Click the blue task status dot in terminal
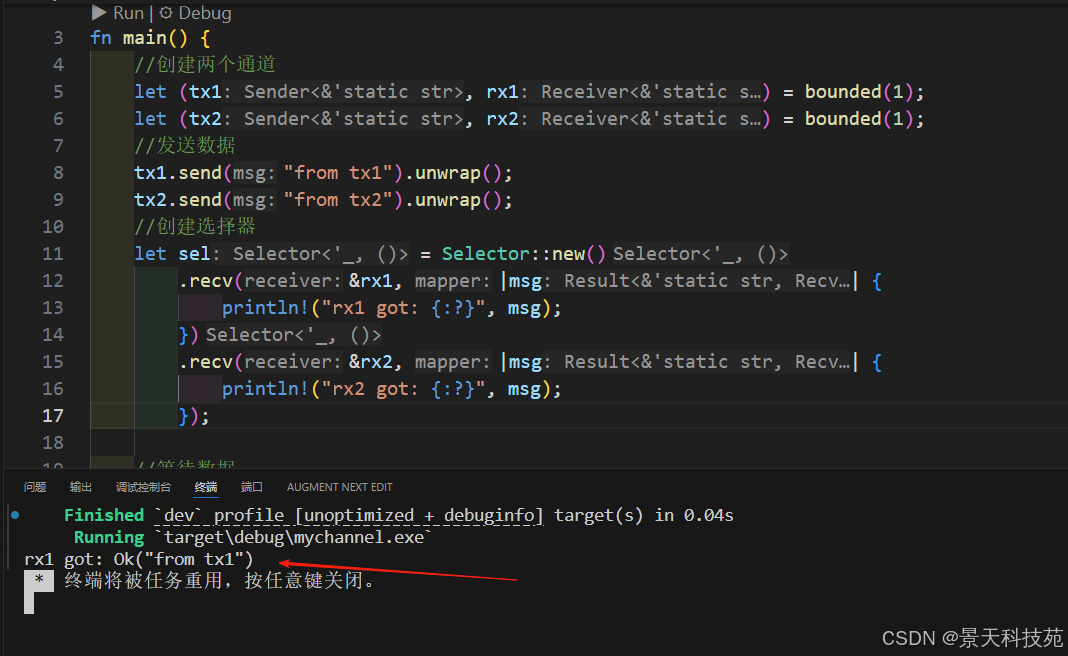1068x656 pixels. (15, 515)
